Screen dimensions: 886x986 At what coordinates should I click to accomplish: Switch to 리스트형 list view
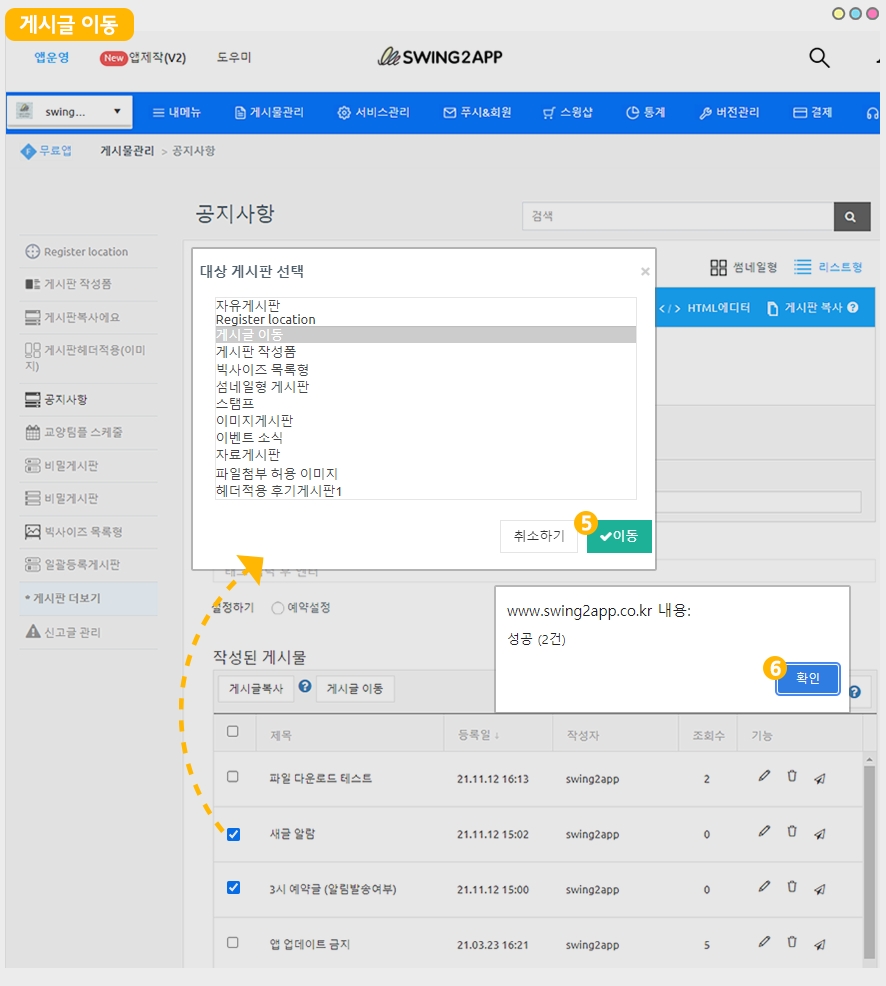pos(828,267)
